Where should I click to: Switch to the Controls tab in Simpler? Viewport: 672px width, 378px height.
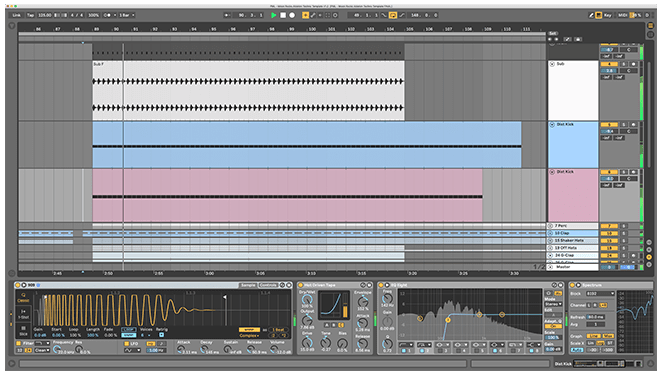[269, 285]
